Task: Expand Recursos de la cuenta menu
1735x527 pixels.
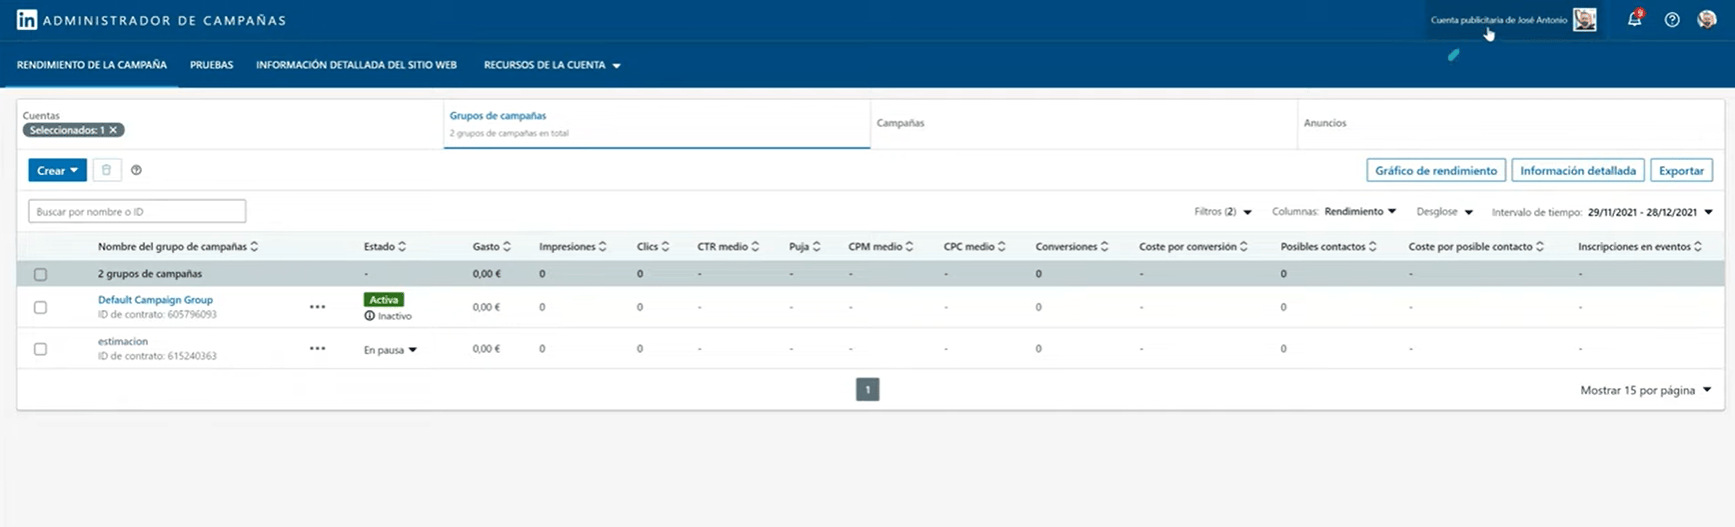Action: click(552, 65)
